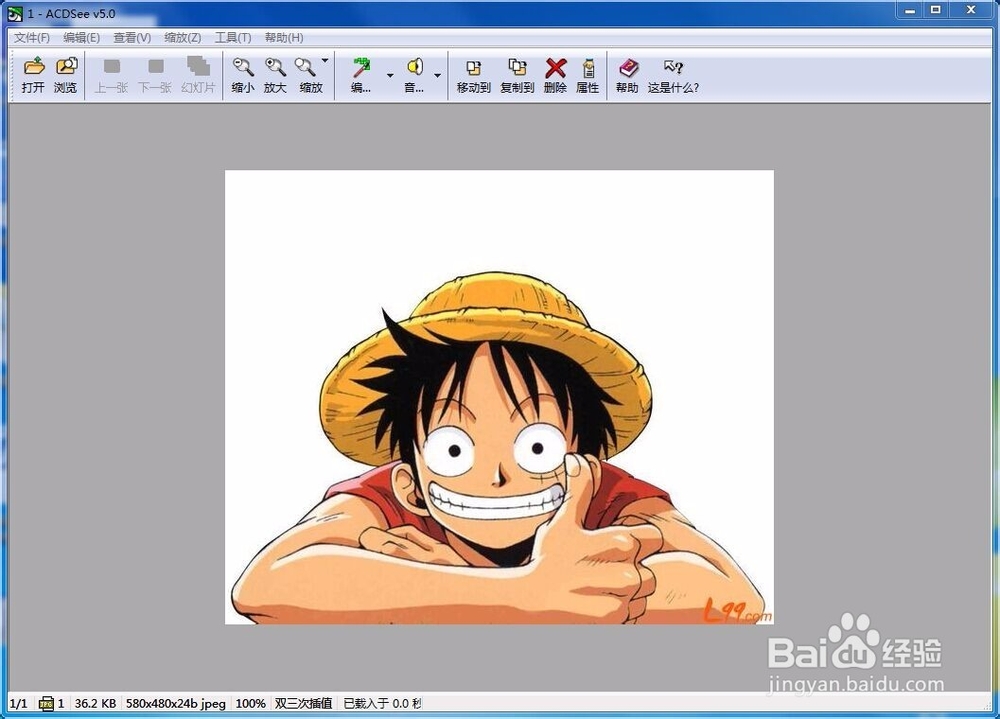This screenshot has width=1000, height=719.
Task: Expand the audio 音... dropdown arrow
Action: pos(438,75)
